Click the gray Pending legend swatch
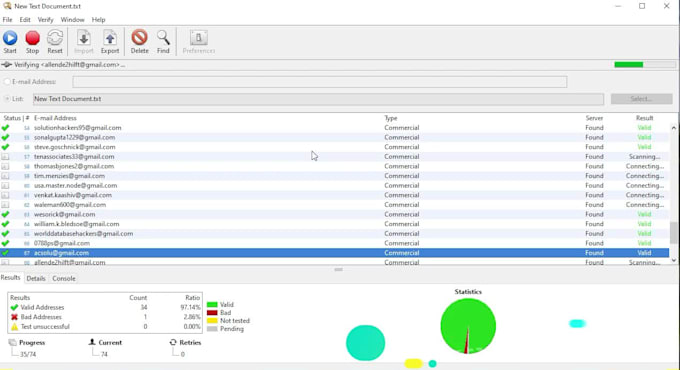The height and width of the screenshot is (370, 680). [x=212, y=329]
